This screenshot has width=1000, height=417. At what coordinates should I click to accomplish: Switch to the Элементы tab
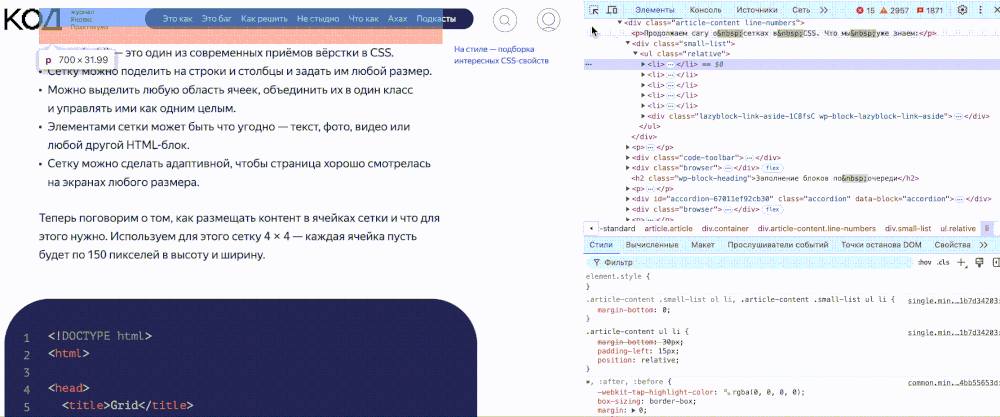pyautogui.click(x=654, y=10)
